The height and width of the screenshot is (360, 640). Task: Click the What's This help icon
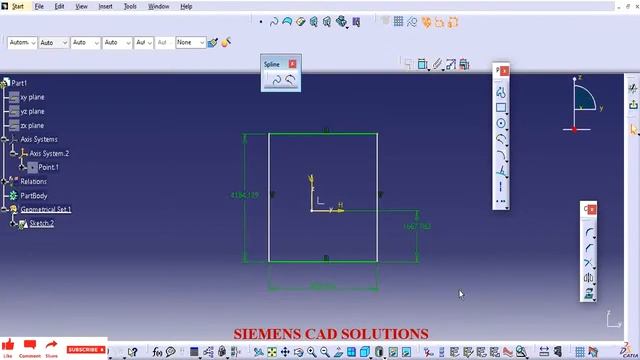pyautogui.click(x=132, y=352)
